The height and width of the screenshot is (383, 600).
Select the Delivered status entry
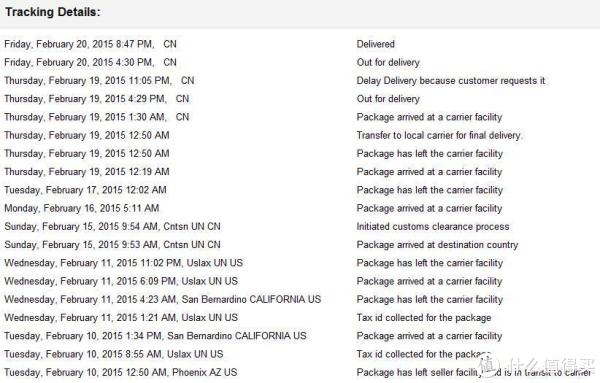click(x=375, y=44)
